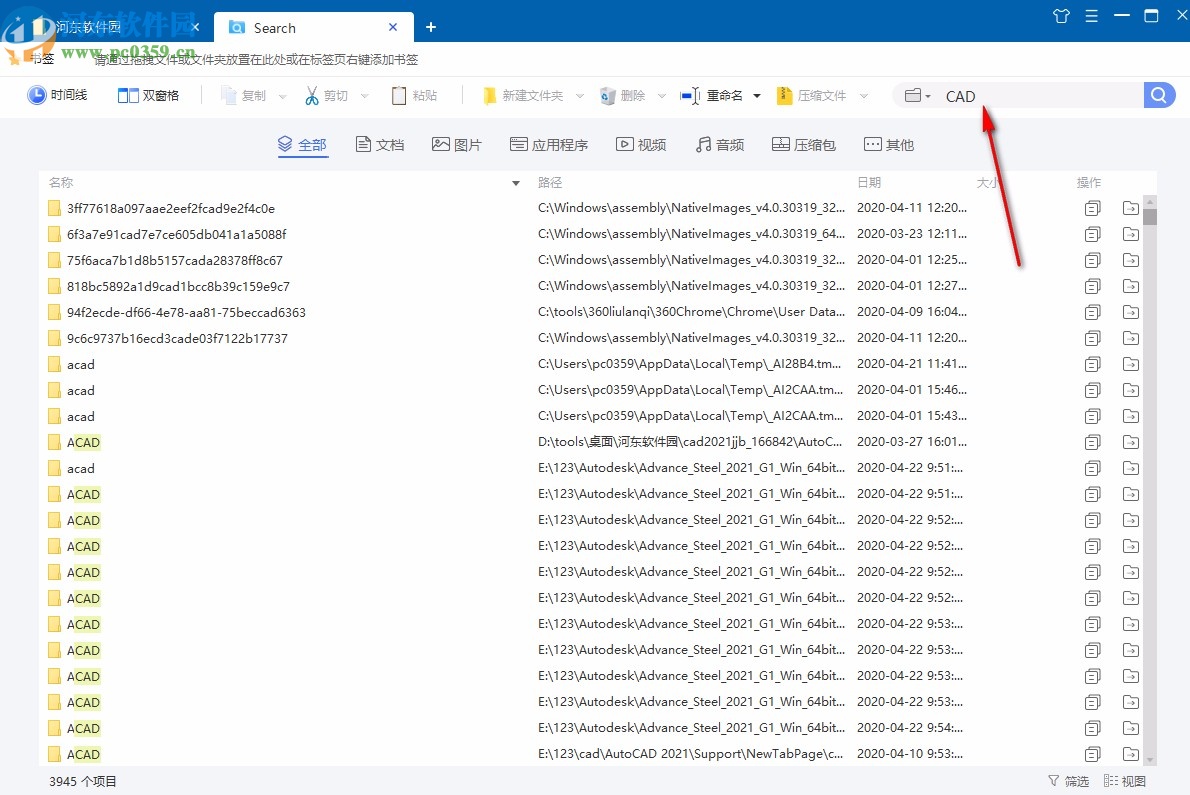Select the Audio (音频) filter tab
The width and height of the screenshot is (1190, 795).
(x=719, y=144)
